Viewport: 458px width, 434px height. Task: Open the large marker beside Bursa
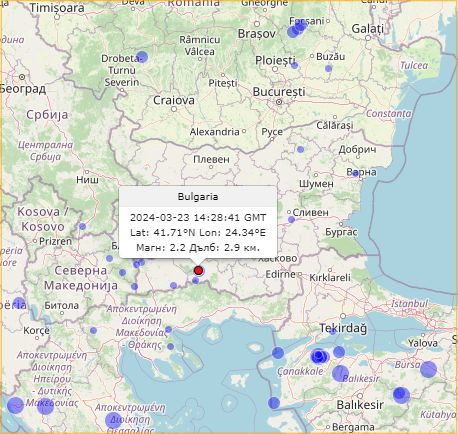428,369
